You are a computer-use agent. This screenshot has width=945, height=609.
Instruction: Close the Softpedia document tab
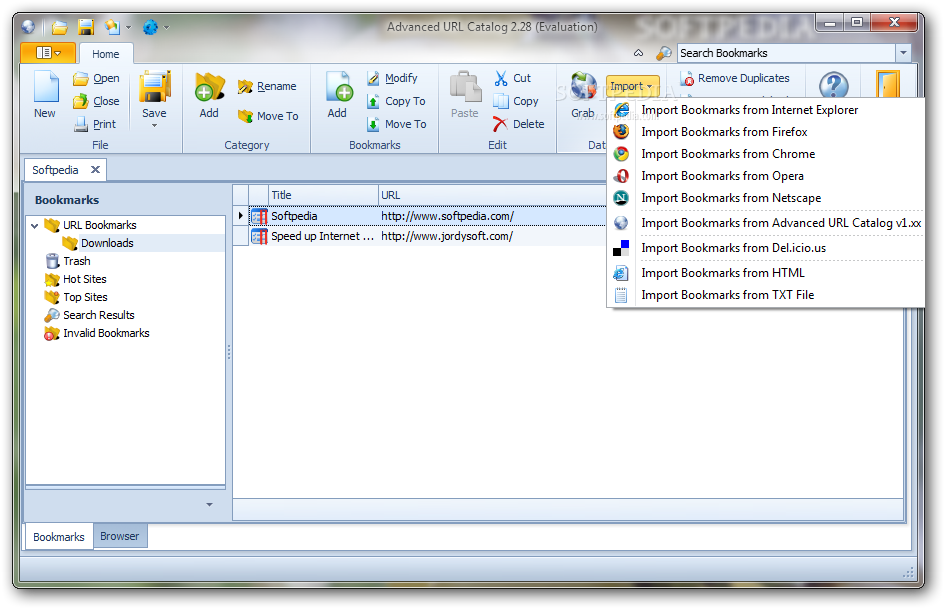[x=95, y=170]
